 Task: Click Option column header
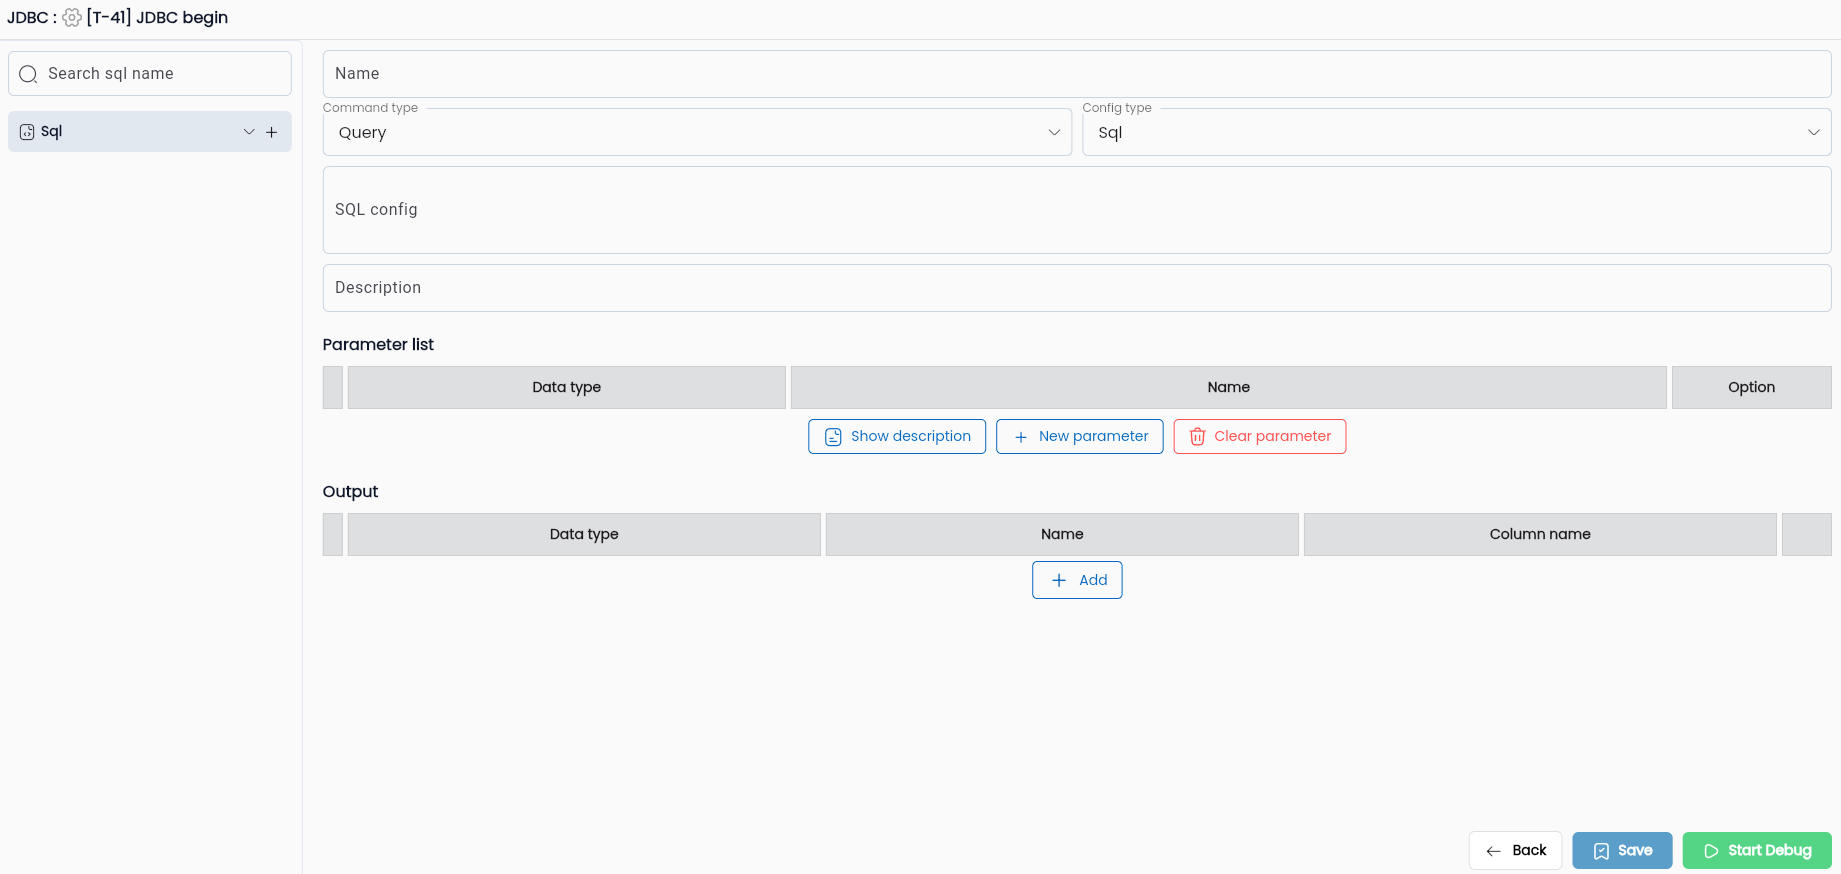coord(1752,387)
